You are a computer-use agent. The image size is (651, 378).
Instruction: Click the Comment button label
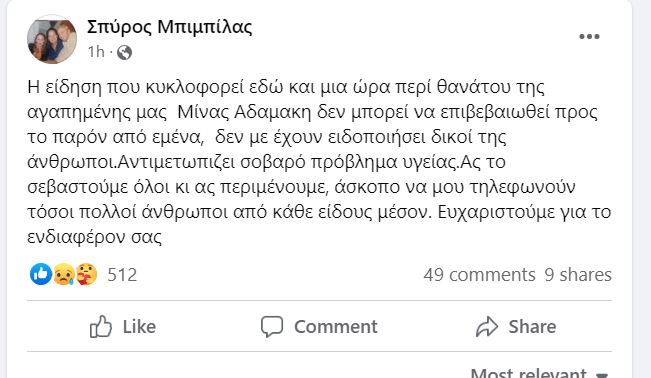coord(336,326)
